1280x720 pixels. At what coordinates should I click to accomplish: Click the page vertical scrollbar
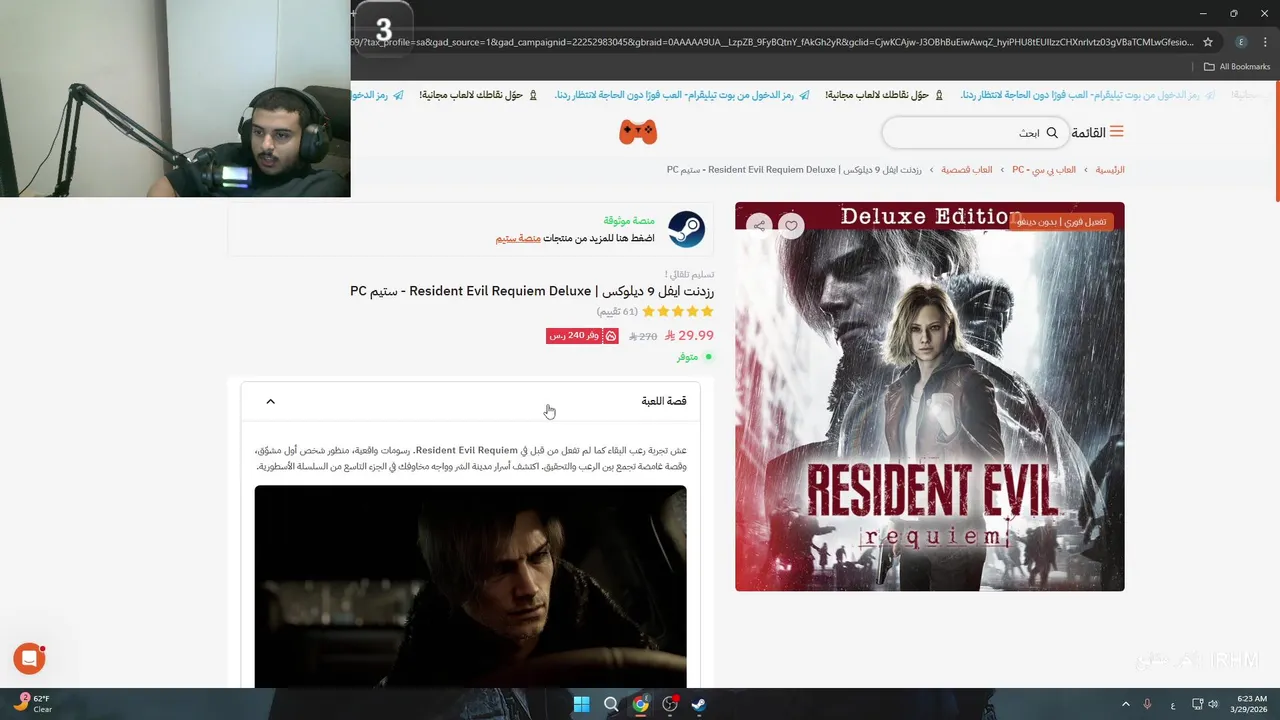click(x=1276, y=140)
